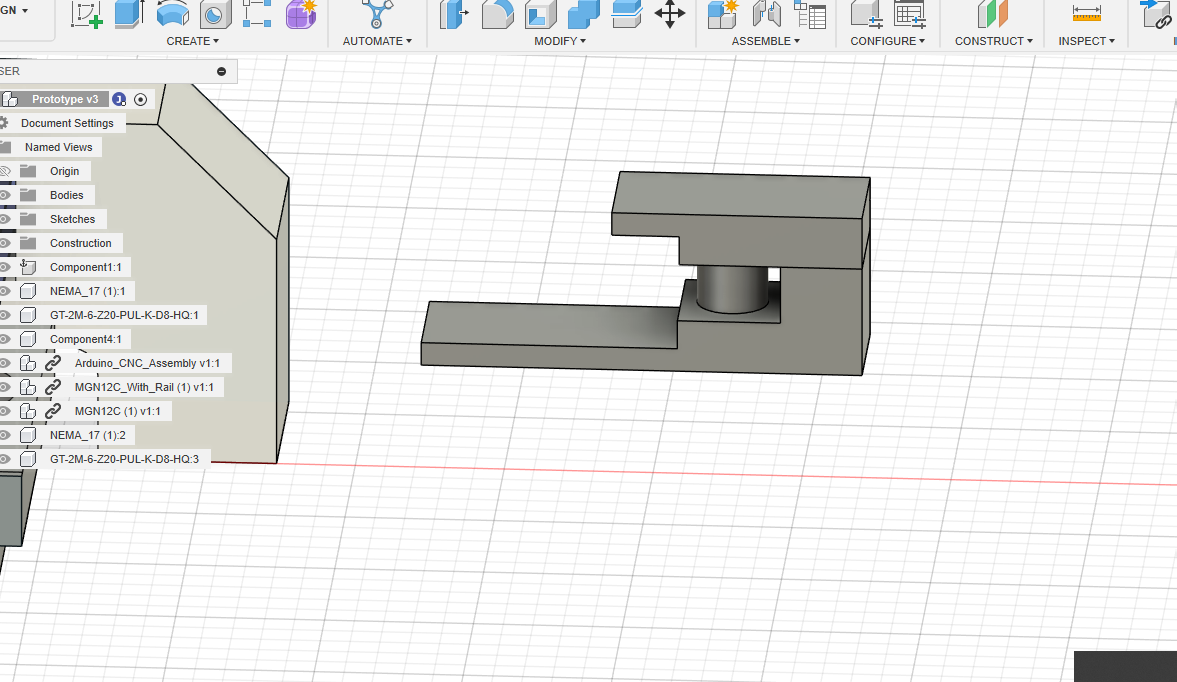Viewport: 1177px width, 682px height.
Task: Select the Joint tool
Action: click(x=766, y=14)
